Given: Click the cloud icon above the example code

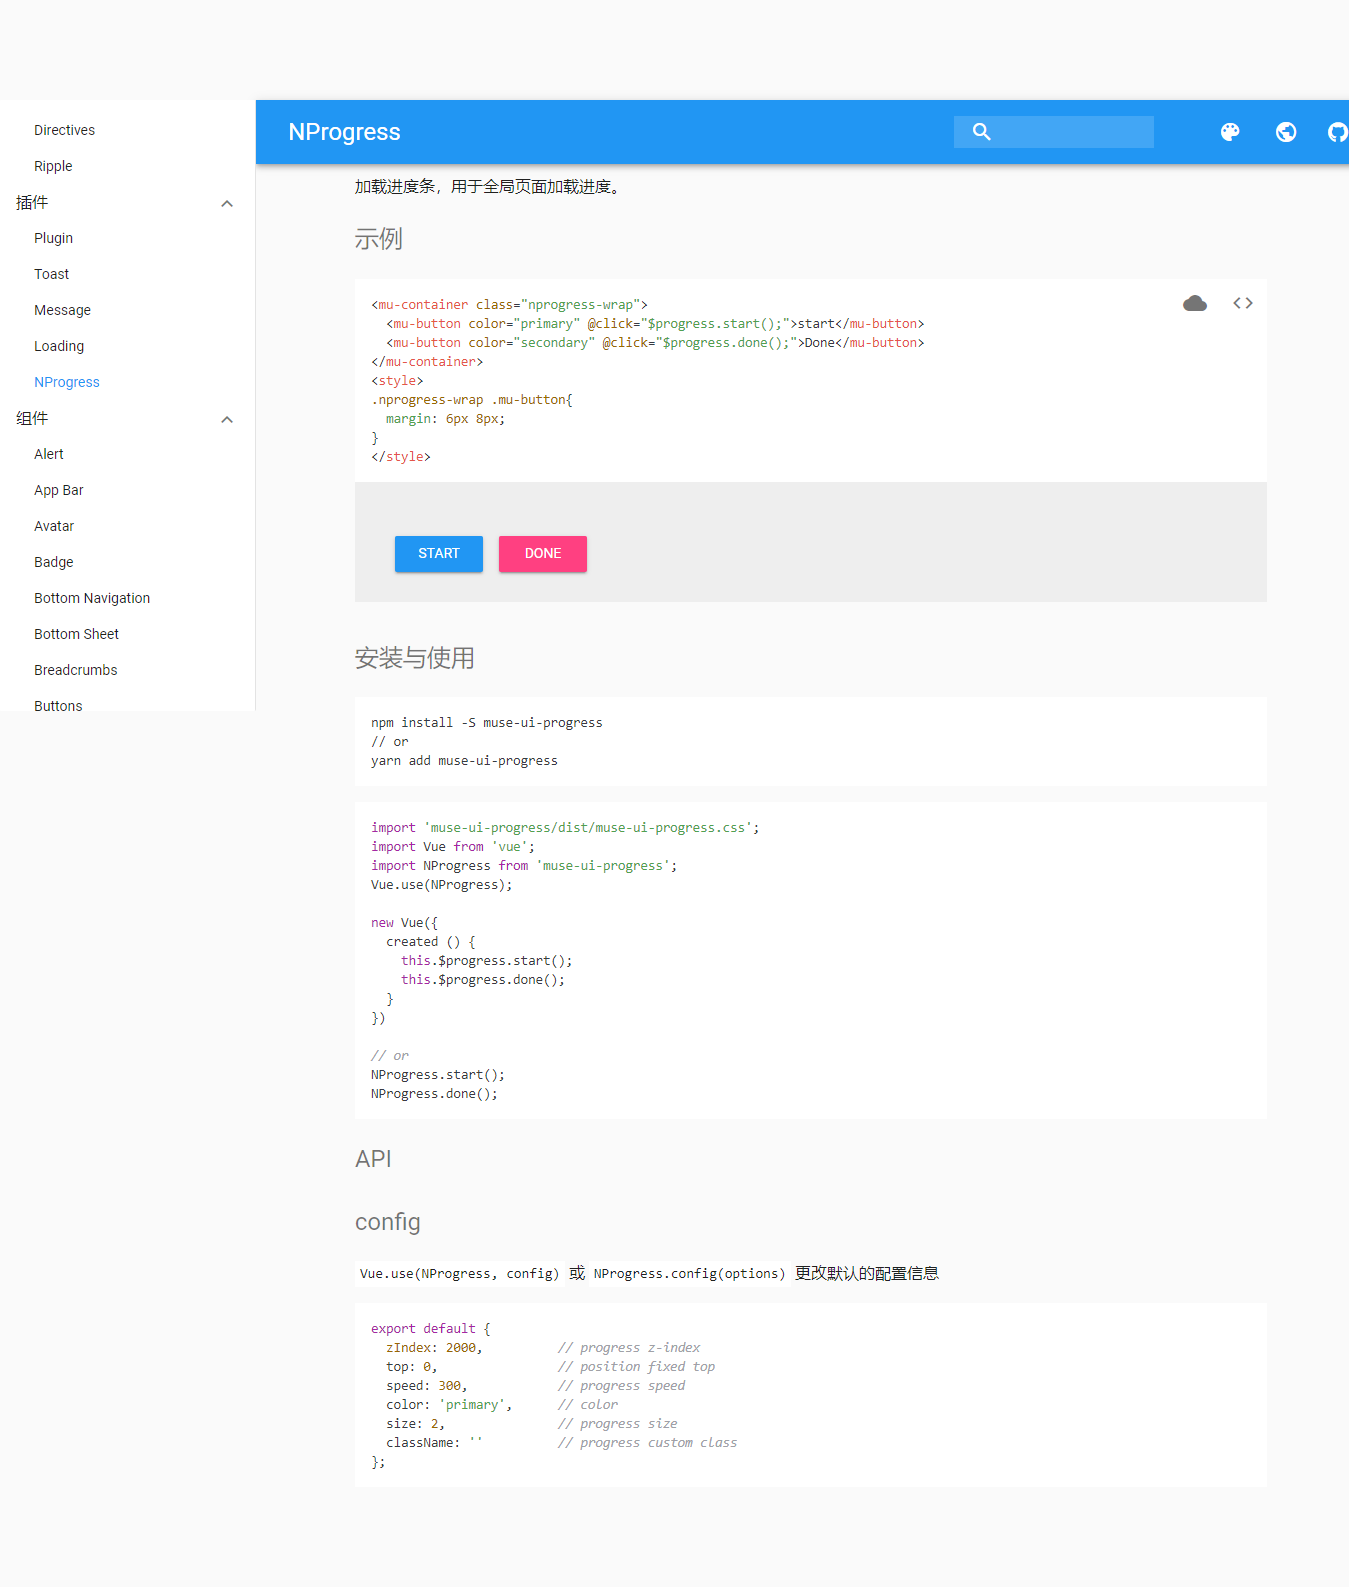Looking at the screenshot, I should tap(1195, 303).
